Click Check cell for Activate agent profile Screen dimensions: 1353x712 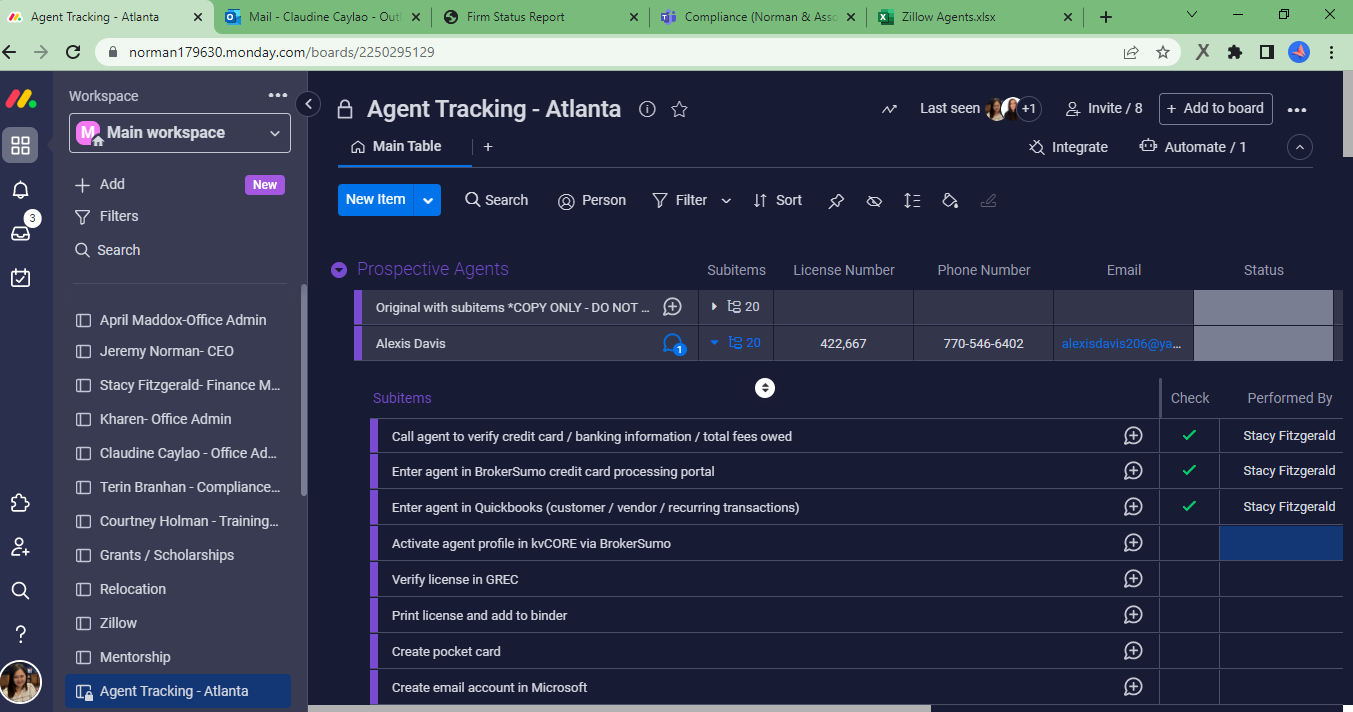[1189, 543]
